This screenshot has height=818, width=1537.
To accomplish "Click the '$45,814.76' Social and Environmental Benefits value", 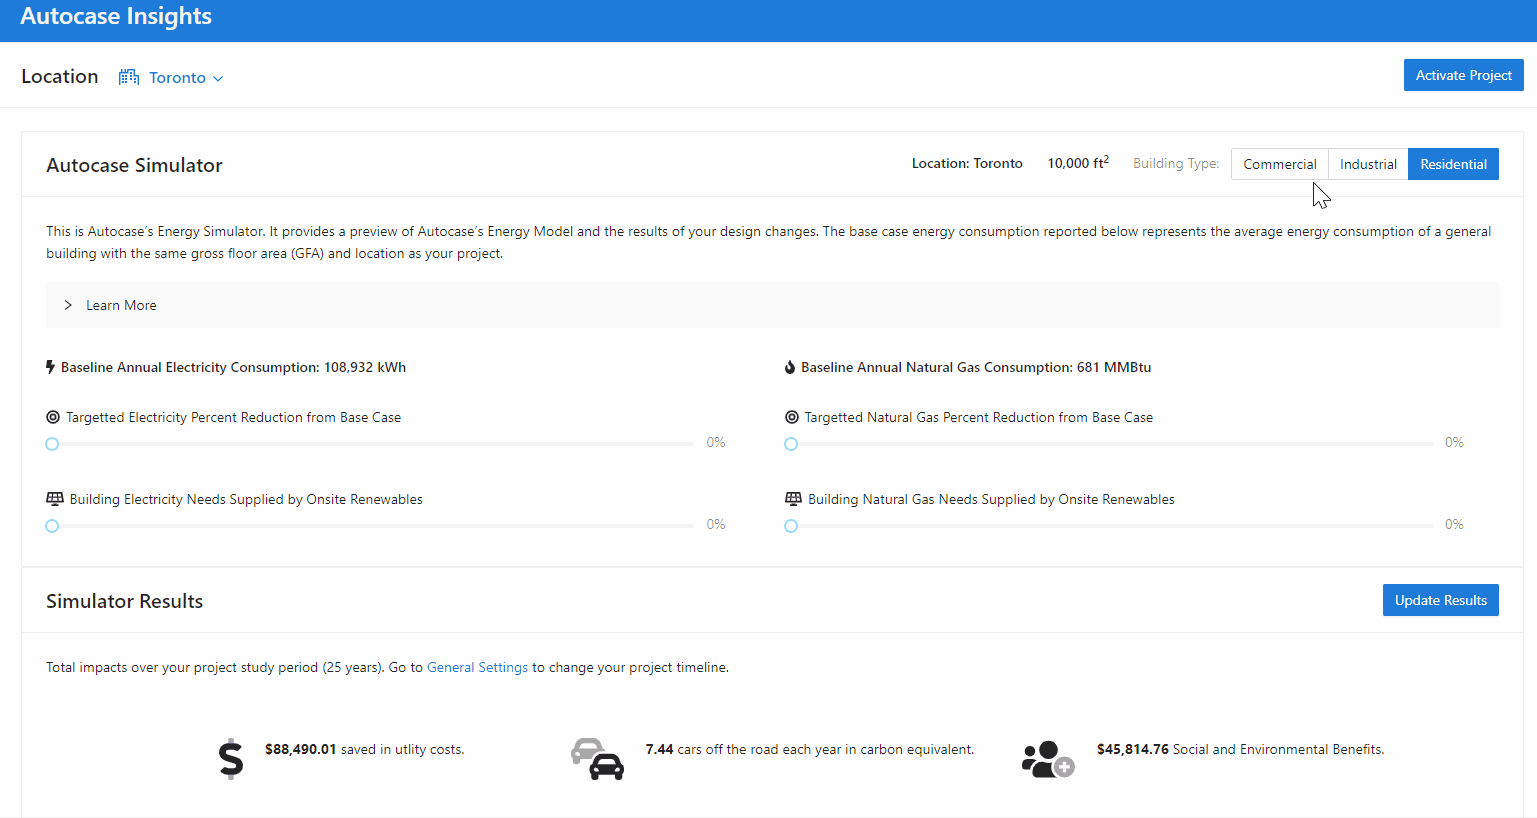I will tap(1133, 749).
